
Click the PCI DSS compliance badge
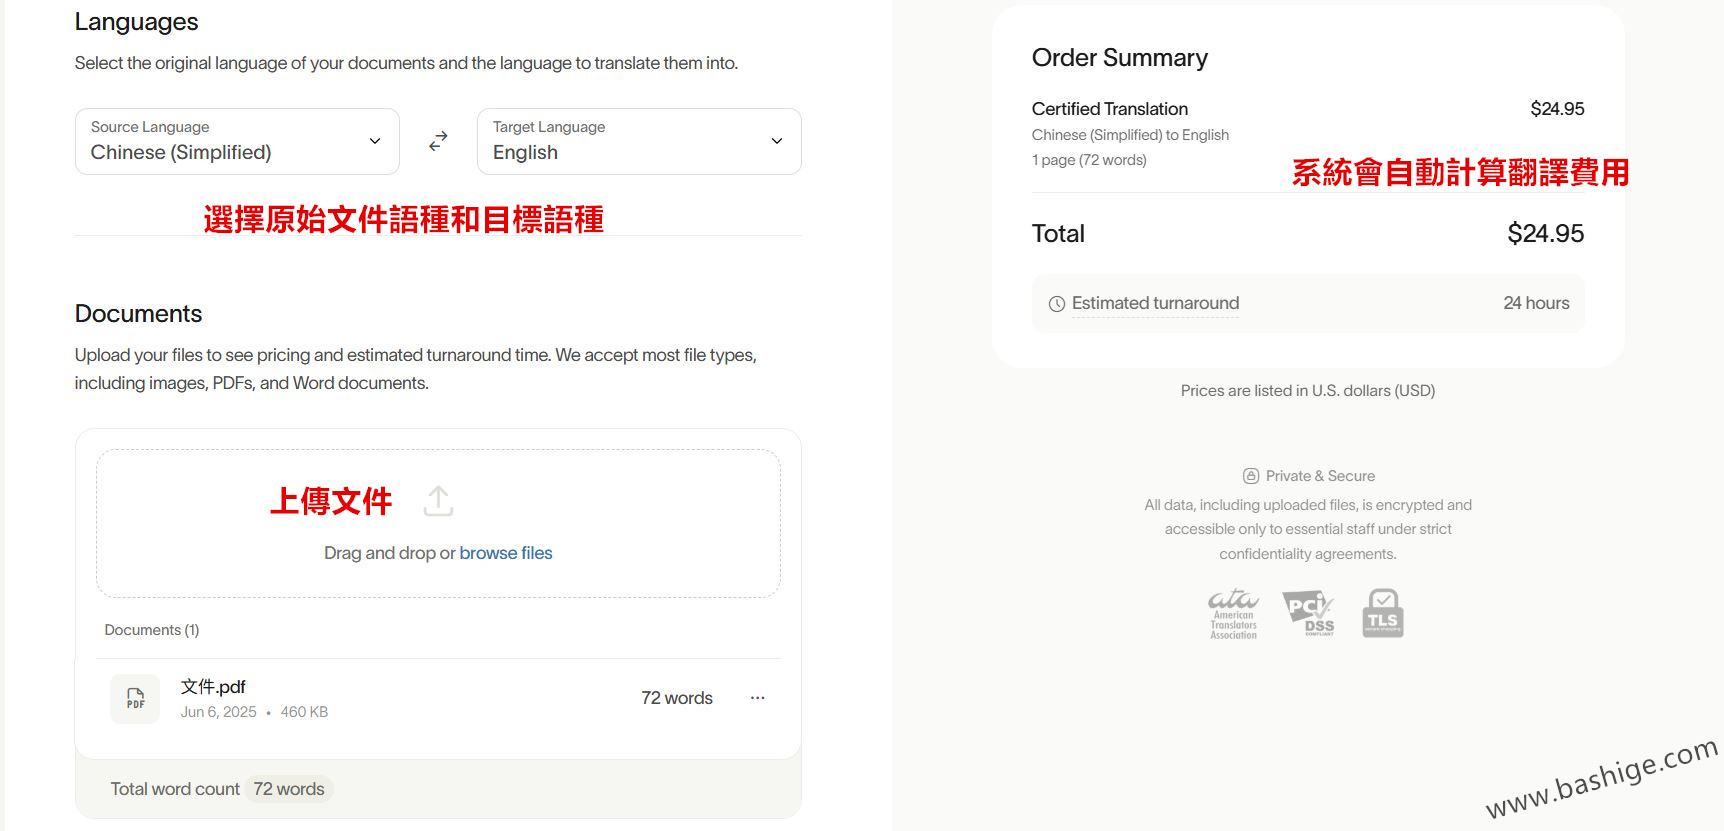click(1309, 614)
